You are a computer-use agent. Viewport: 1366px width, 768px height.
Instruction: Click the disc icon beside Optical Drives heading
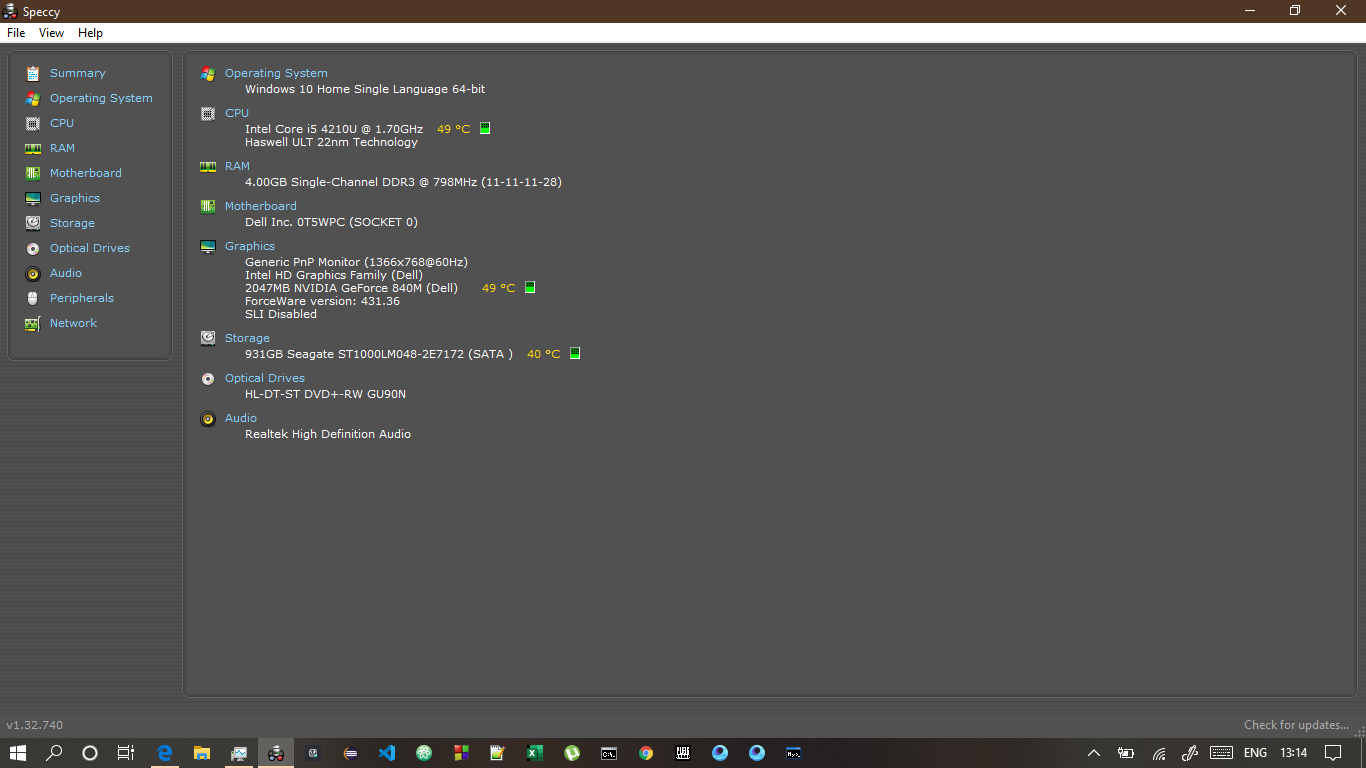(x=208, y=378)
